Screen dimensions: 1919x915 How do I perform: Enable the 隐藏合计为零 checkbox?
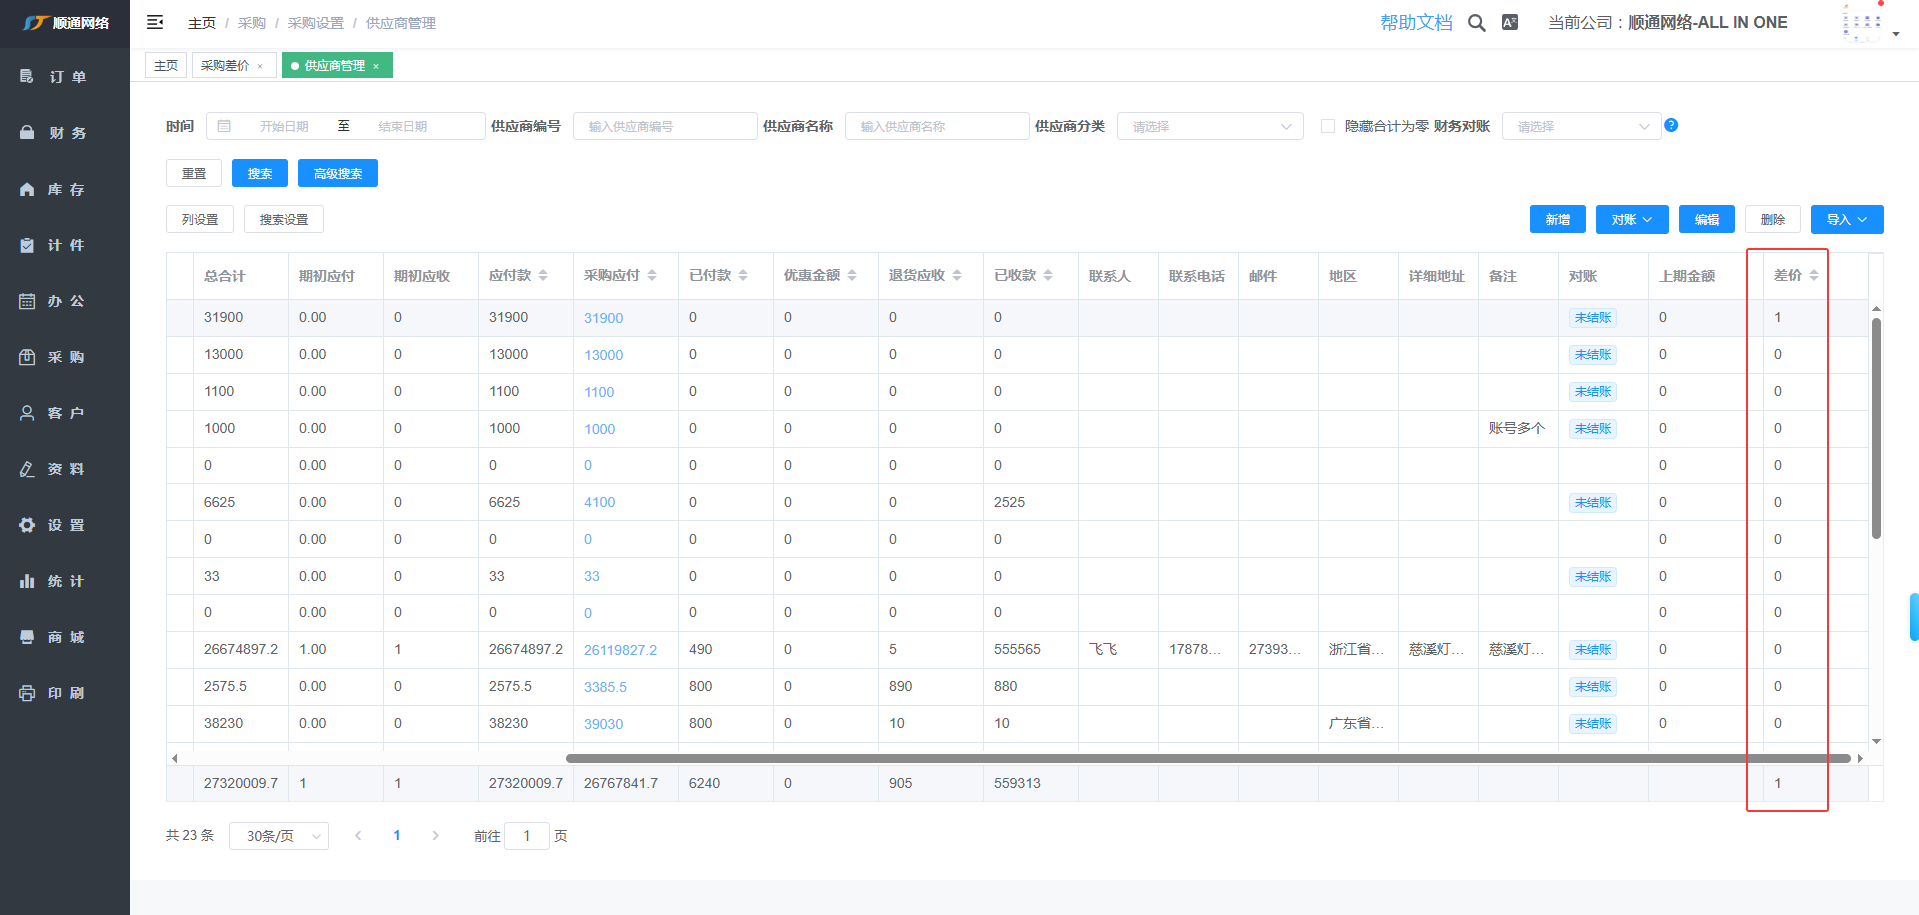[1328, 126]
